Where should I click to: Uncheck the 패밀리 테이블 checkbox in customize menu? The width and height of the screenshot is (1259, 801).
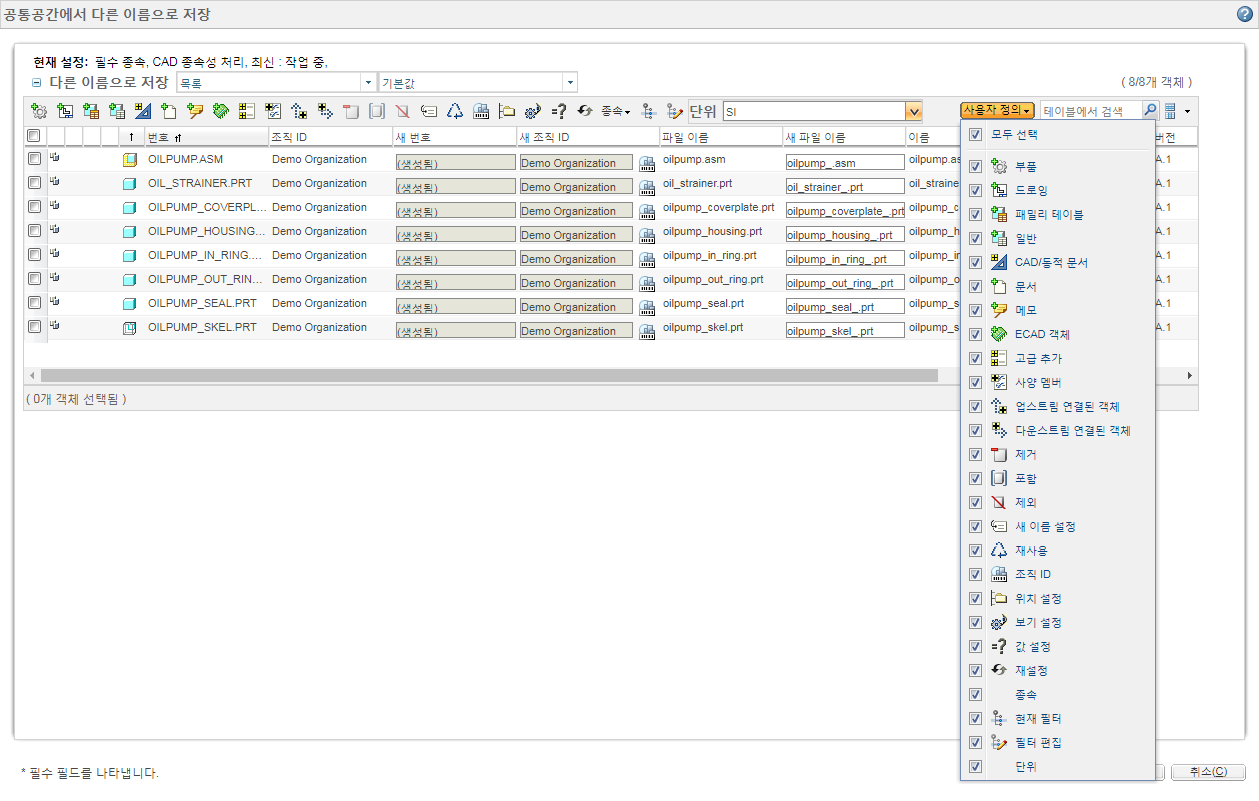coord(975,214)
